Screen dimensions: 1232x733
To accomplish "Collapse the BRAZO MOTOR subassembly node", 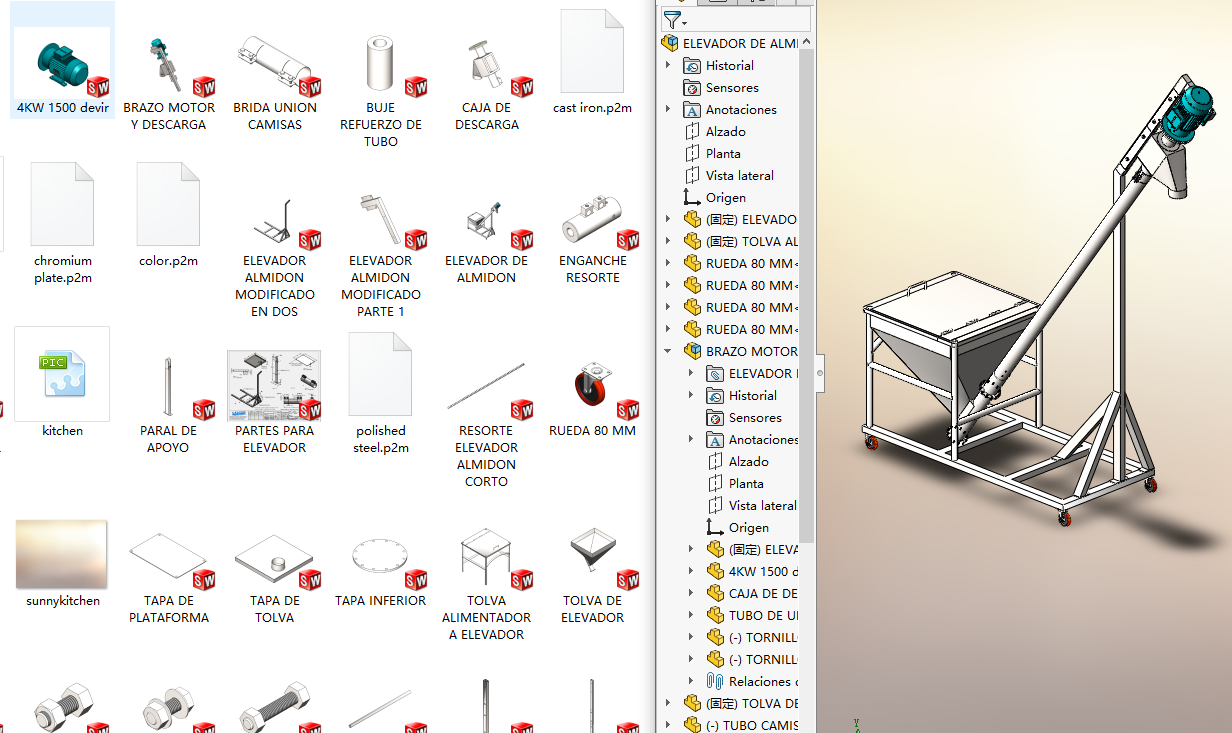I will pyautogui.click(x=669, y=351).
